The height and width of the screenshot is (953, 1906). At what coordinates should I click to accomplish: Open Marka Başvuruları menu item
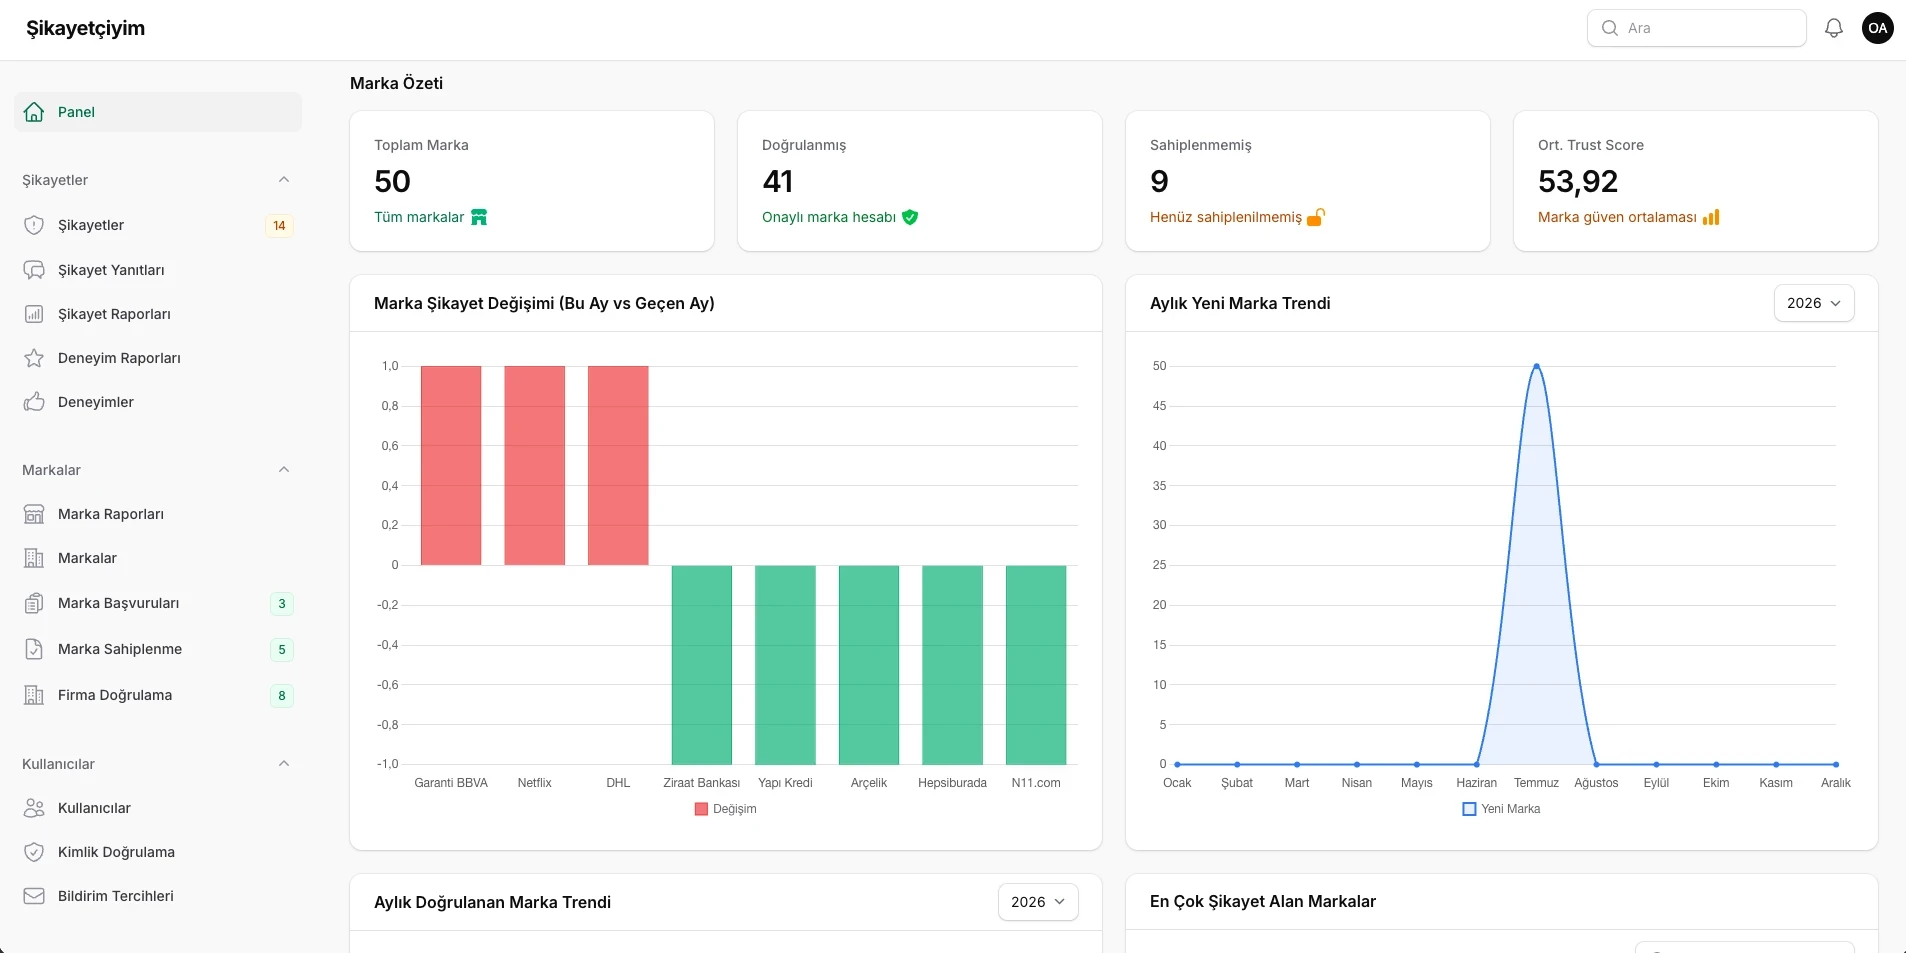[158, 603]
